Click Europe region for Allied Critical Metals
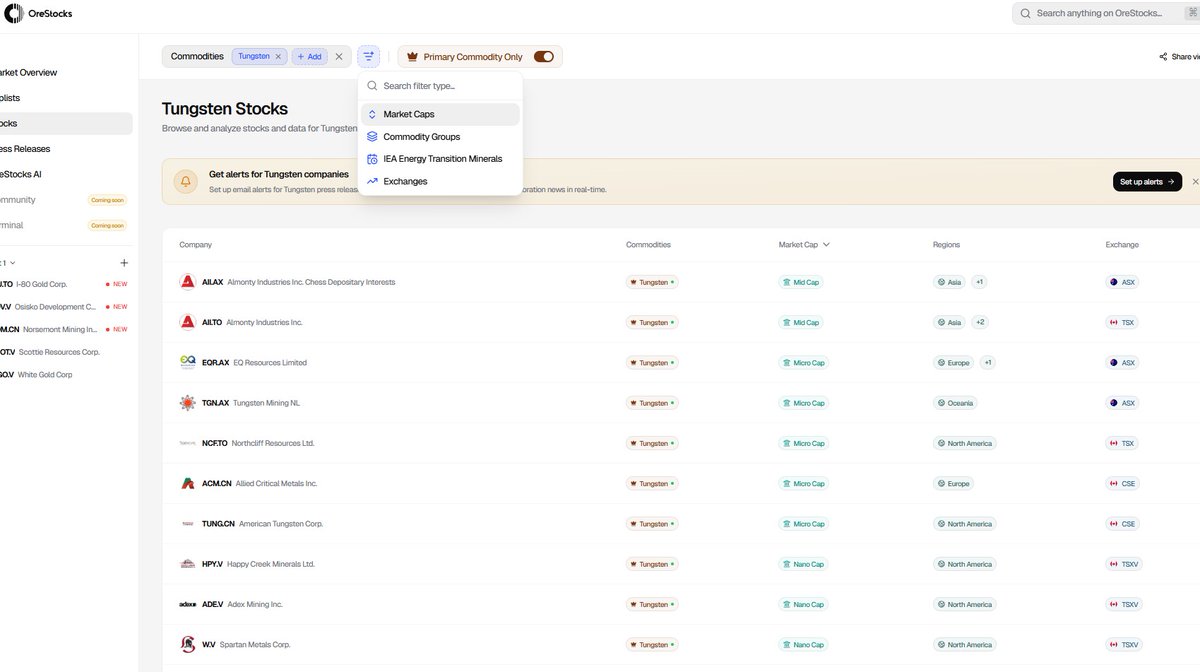1200x672 pixels. click(x=953, y=483)
